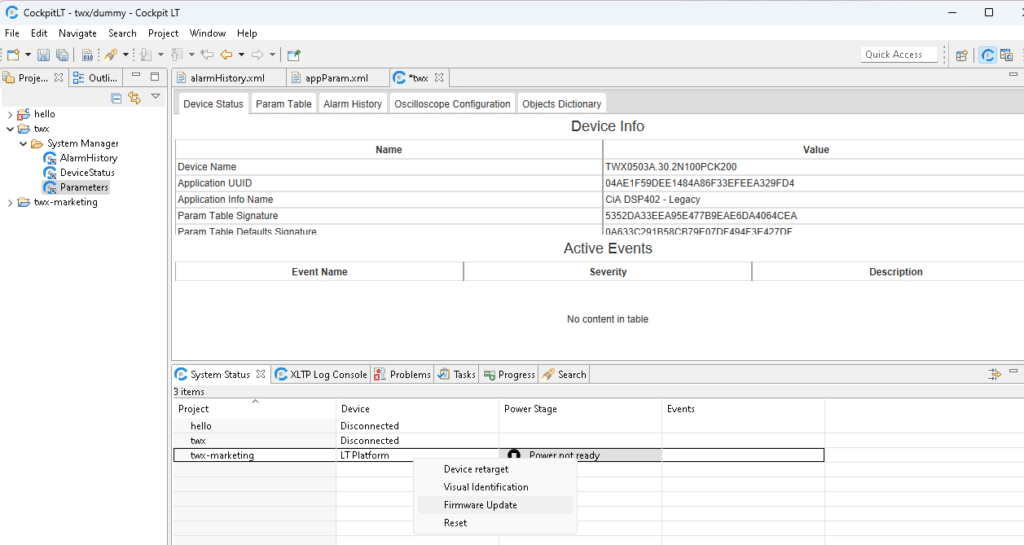This screenshot has width=1024, height=545.
Task: Close the *twx editor tab
Action: coord(439,77)
